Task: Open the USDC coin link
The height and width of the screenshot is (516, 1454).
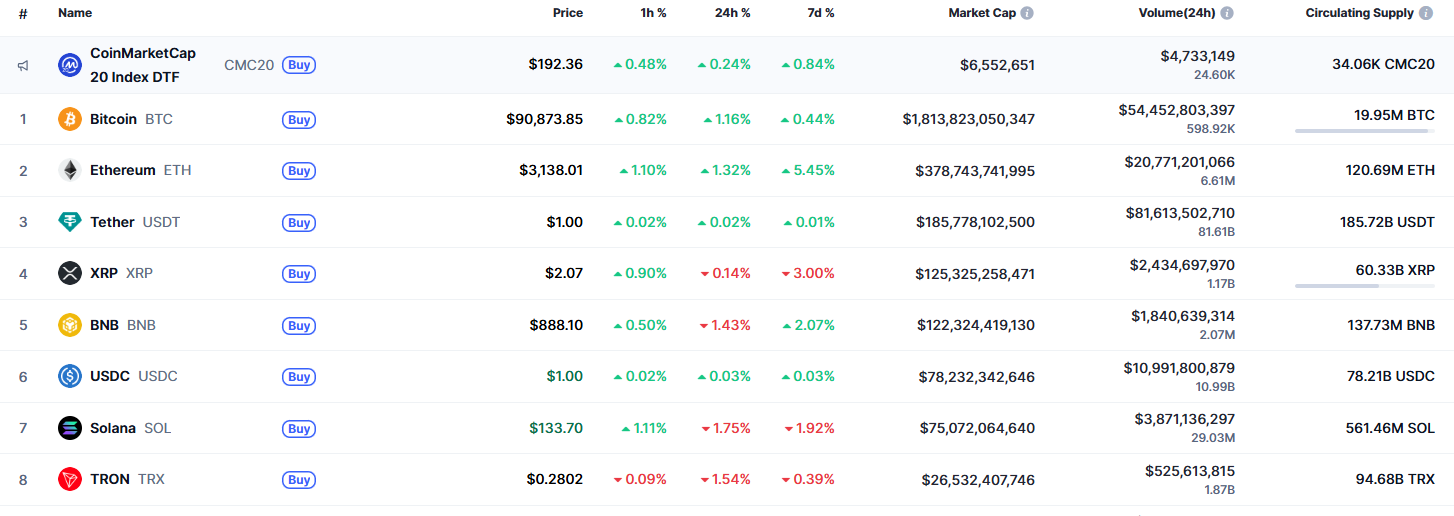Action: (110, 376)
